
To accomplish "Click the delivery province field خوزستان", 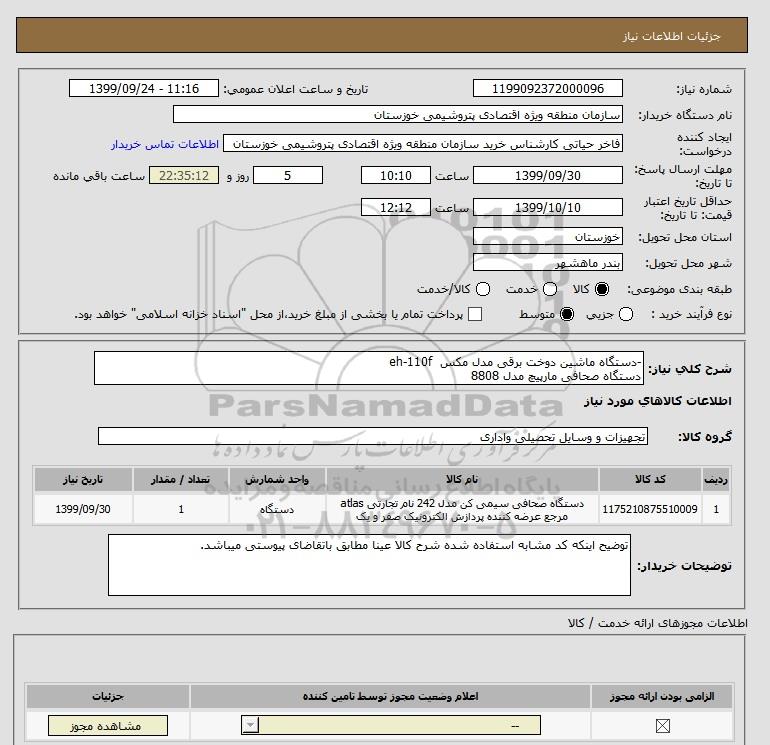I will click(x=548, y=237).
